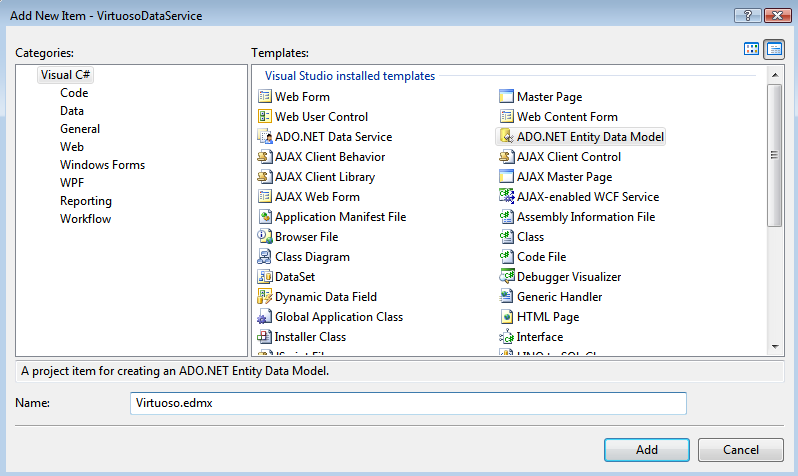798x476 pixels.
Task: Click the AJAX Master Page icon
Action: tap(506, 176)
